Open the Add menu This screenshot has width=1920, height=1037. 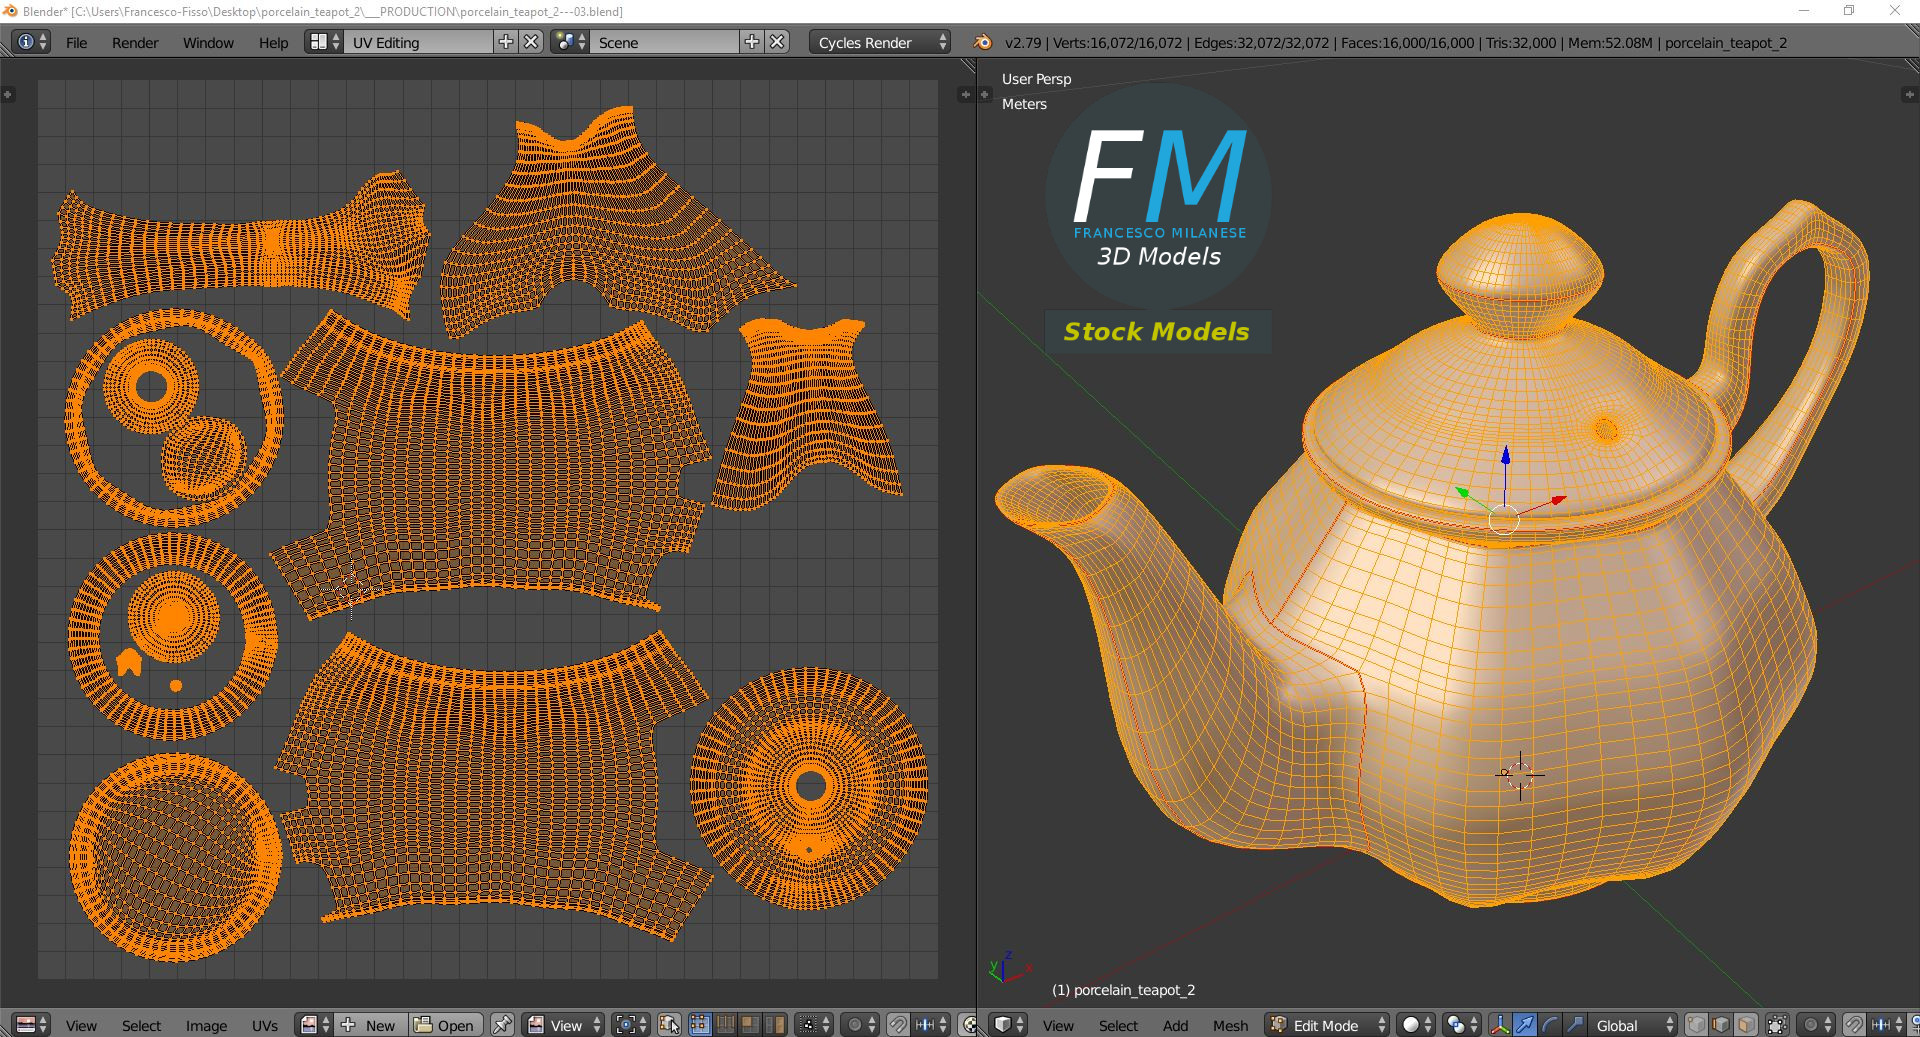[x=1175, y=1026]
